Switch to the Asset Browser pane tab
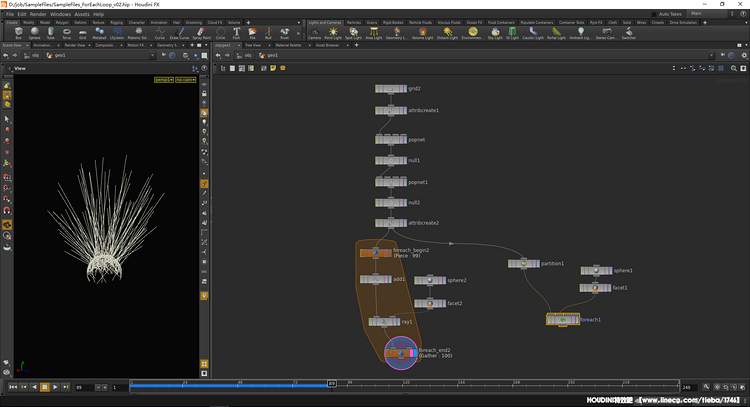750x407 pixels. pos(327,45)
